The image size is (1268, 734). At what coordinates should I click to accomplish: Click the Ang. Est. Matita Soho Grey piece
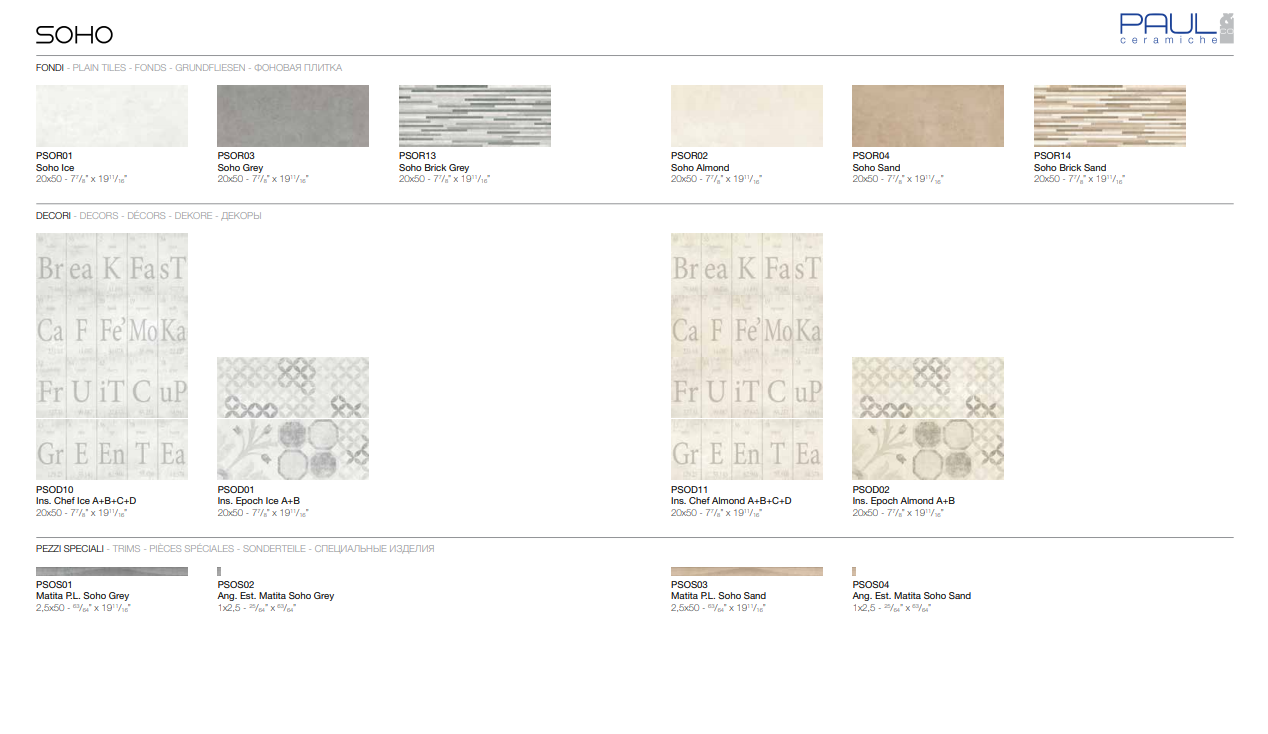[x=219, y=572]
